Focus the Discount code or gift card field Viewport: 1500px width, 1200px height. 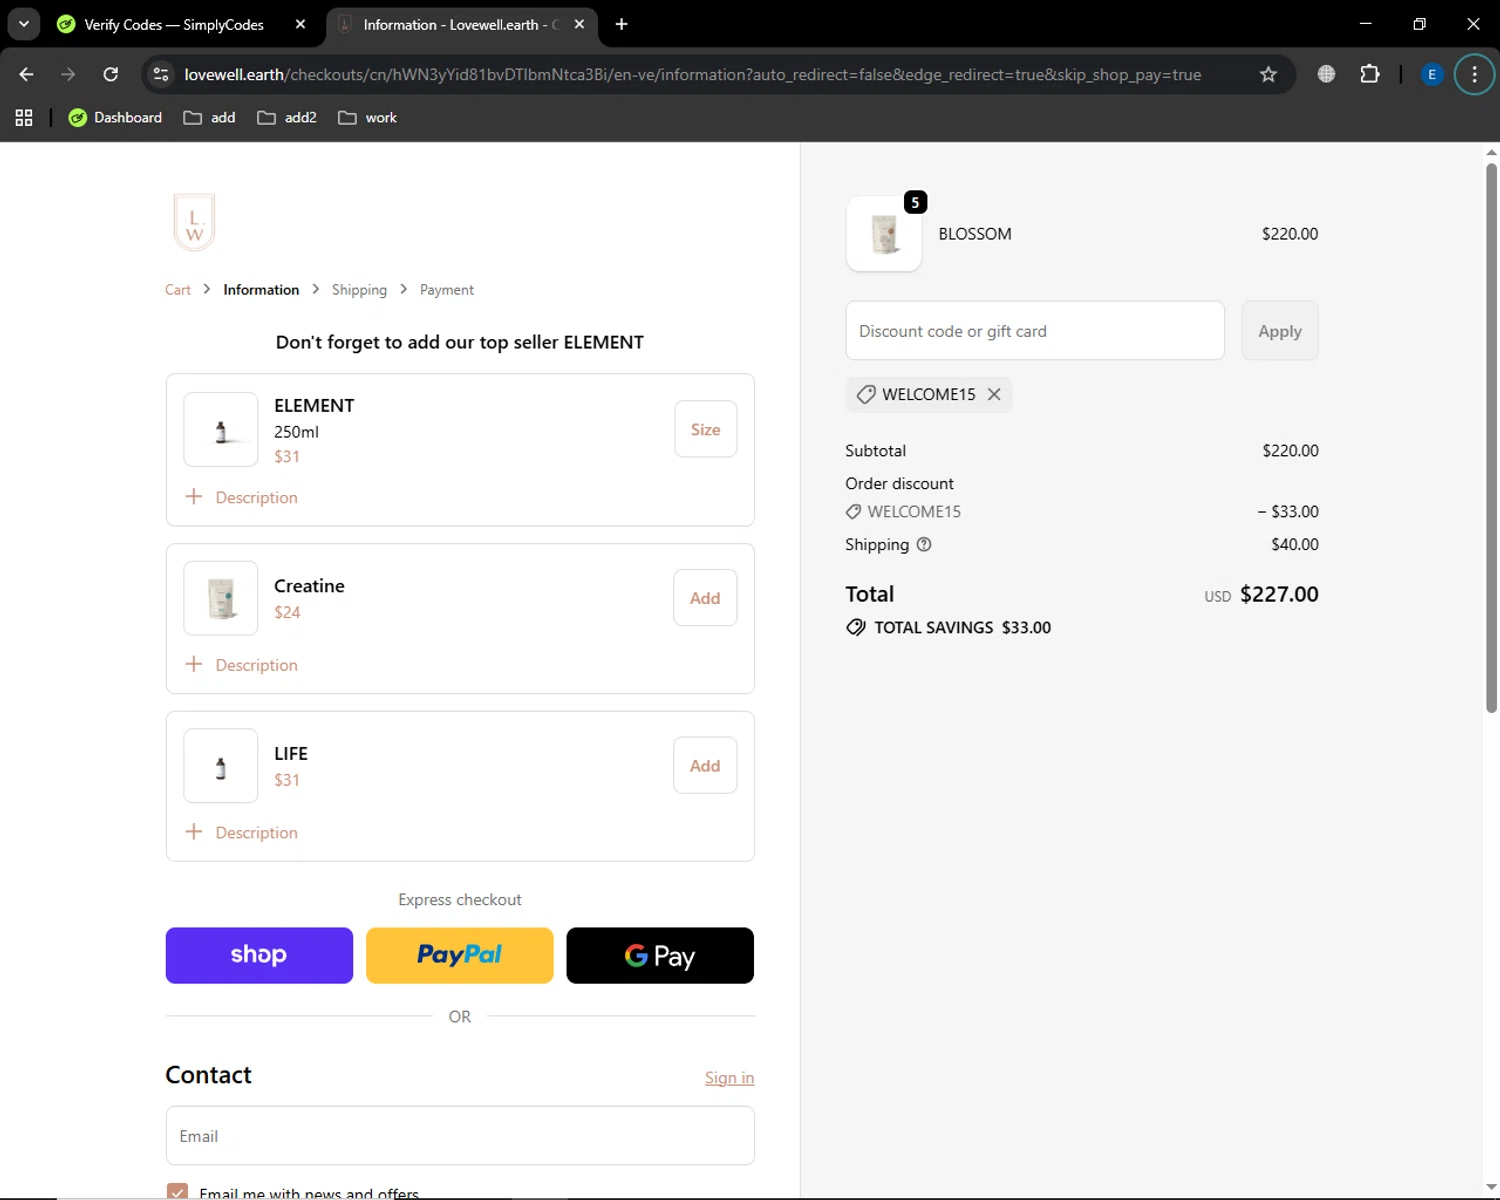(x=1035, y=330)
